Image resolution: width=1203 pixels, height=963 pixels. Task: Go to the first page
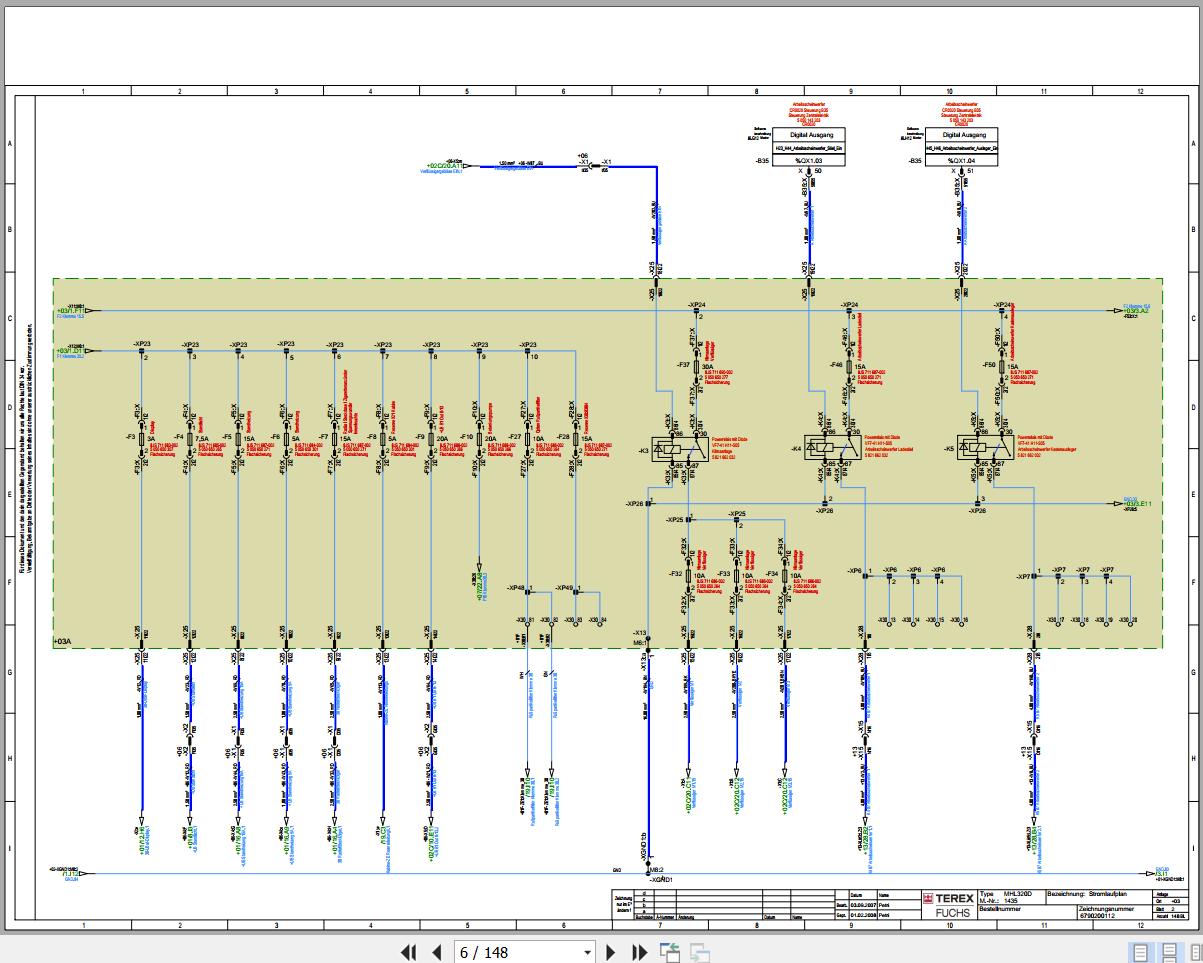(408, 952)
